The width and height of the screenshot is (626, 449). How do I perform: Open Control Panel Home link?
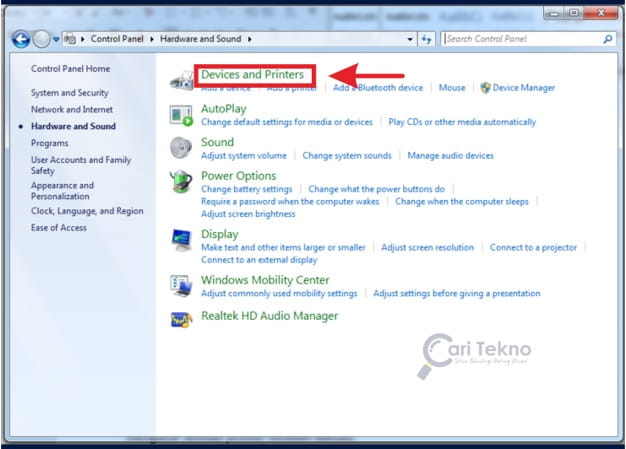71,69
